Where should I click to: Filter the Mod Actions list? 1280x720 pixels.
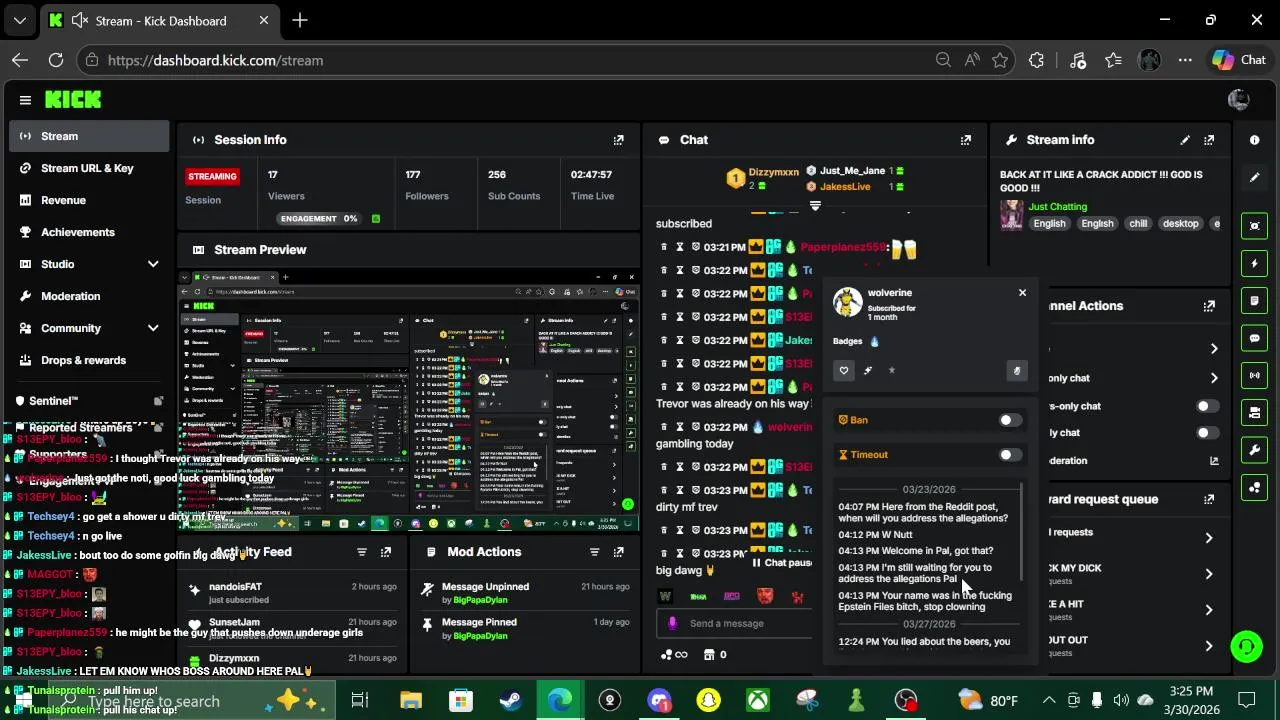tap(595, 552)
